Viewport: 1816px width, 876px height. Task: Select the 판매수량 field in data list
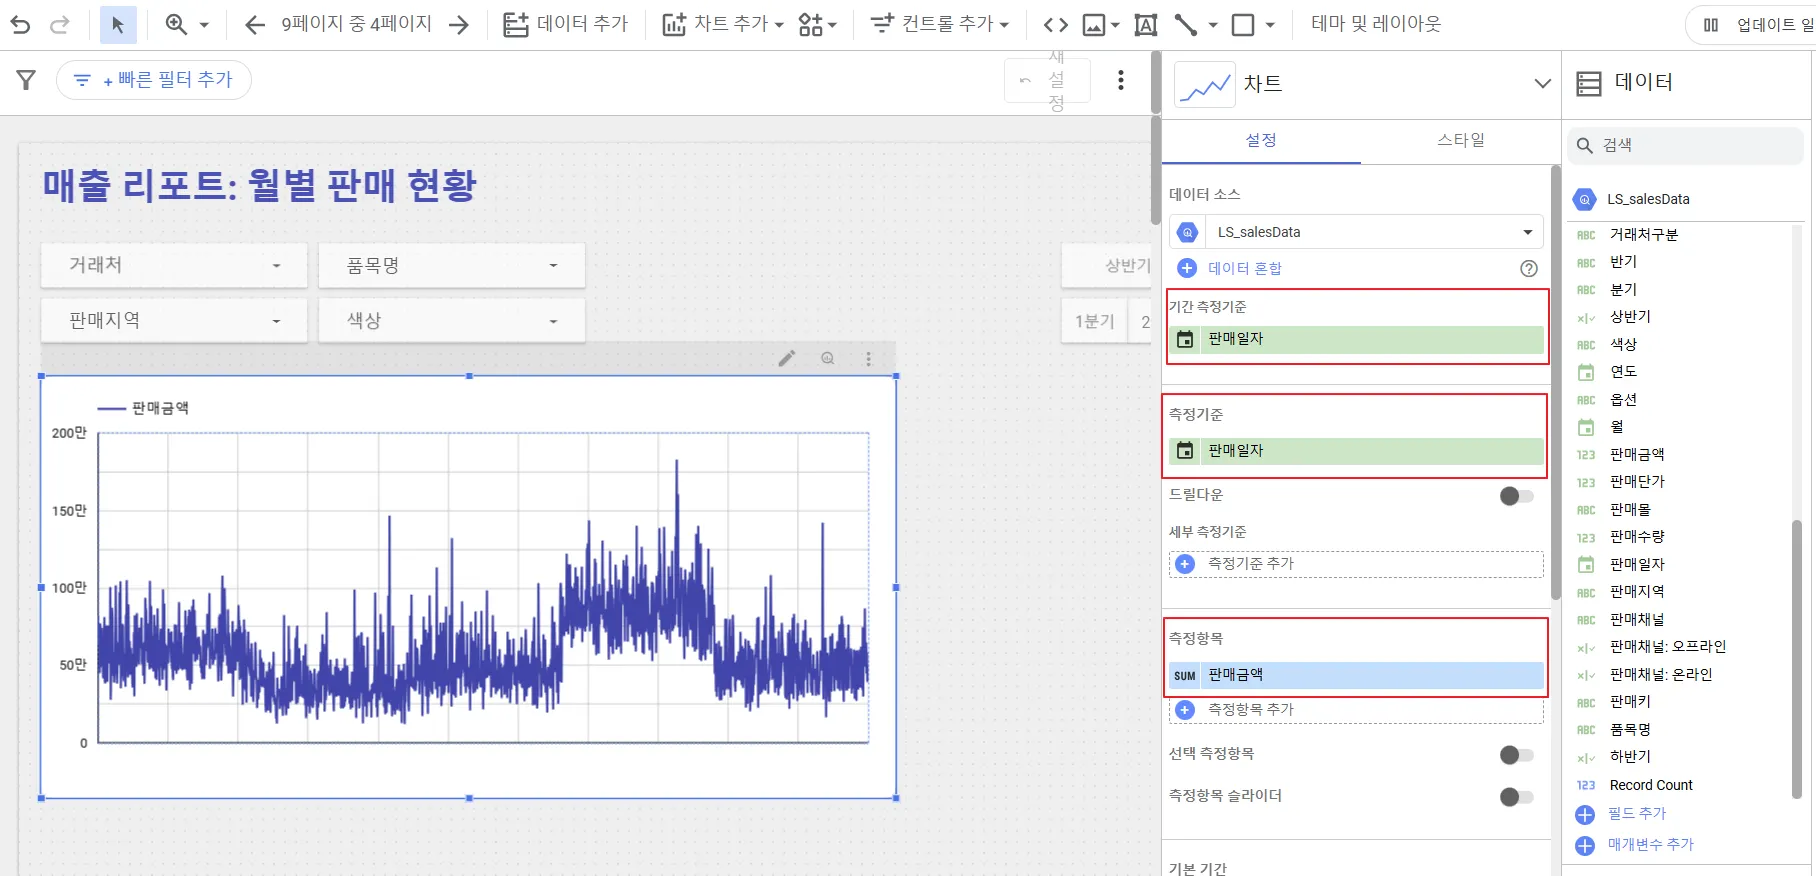coord(1636,537)
